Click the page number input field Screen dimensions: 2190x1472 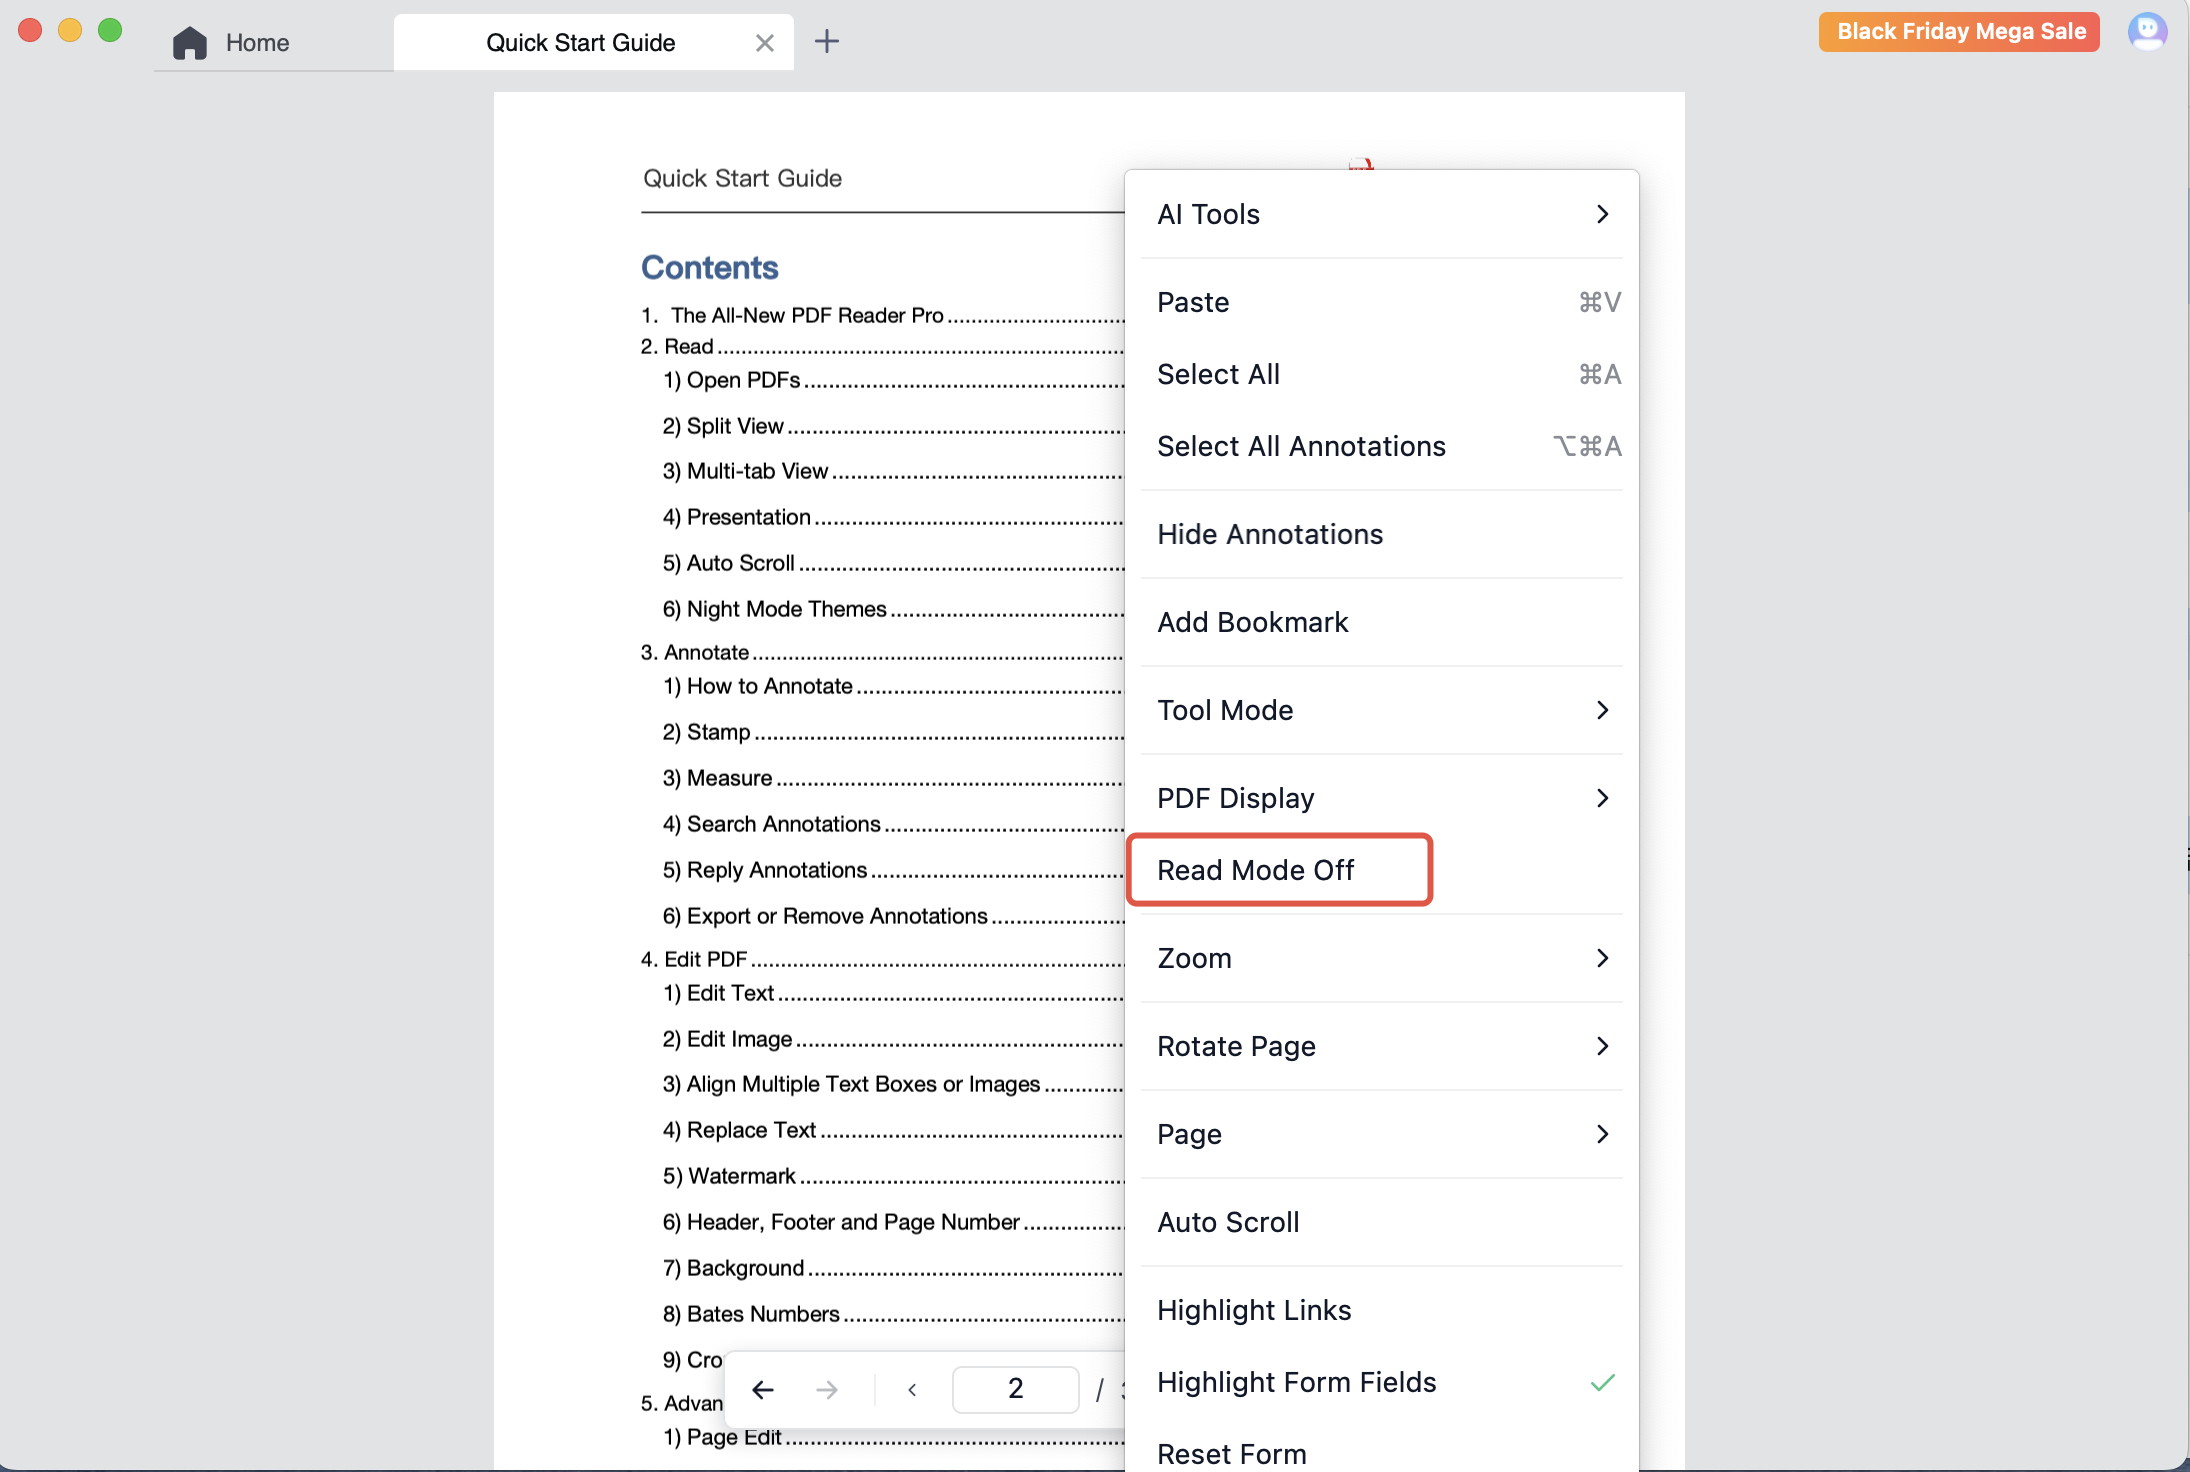[x=1014, y=1389]
